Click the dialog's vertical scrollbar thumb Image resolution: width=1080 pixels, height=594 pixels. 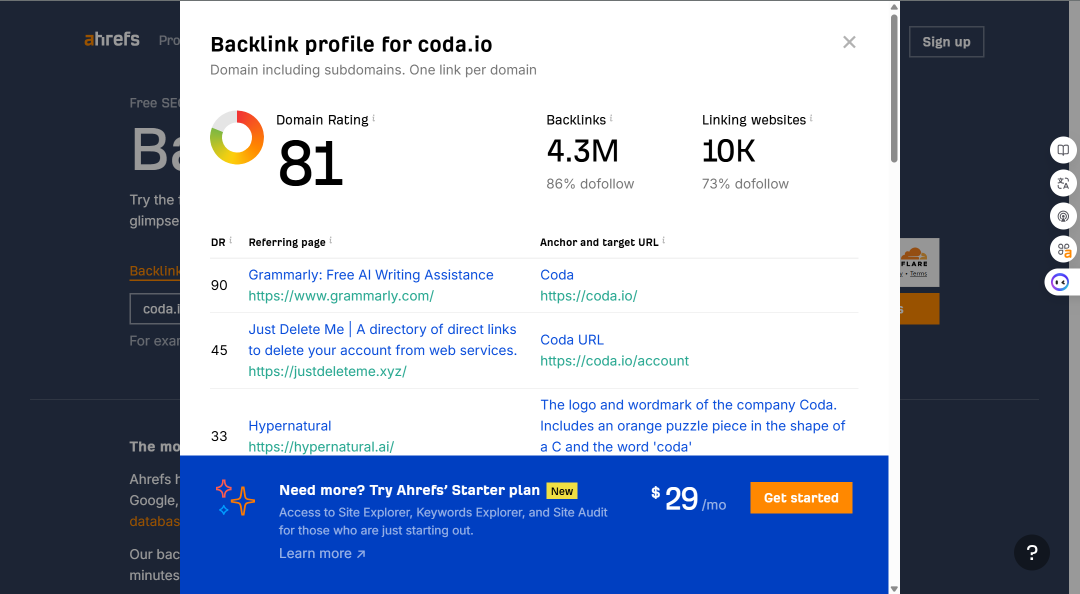(894, 88)
